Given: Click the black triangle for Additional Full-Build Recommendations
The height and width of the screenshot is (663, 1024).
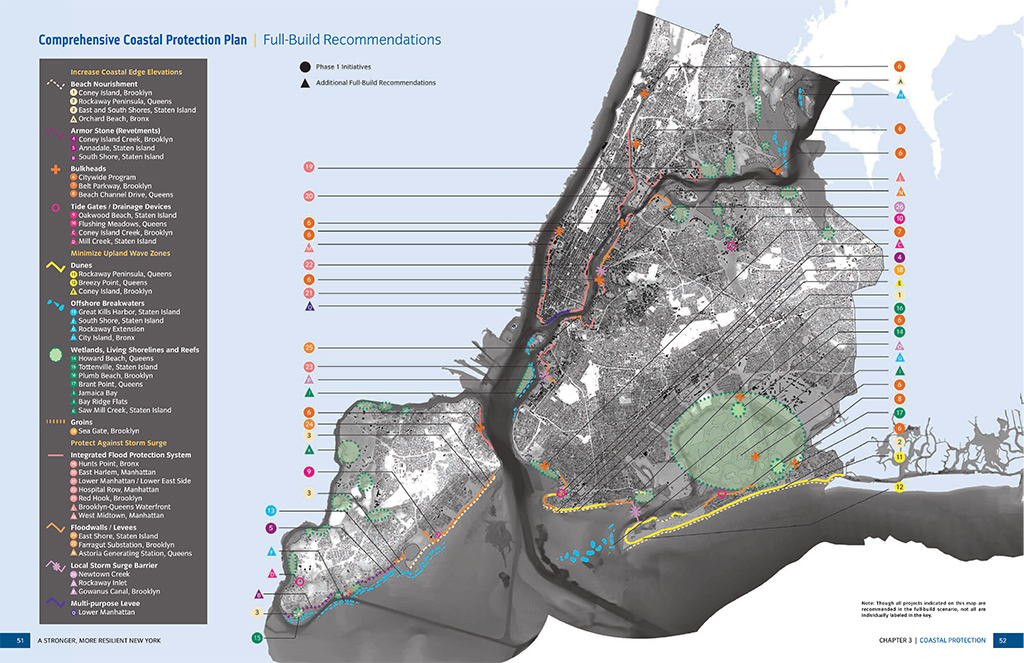Looking at the screenshot, I should tap(305, 83).
